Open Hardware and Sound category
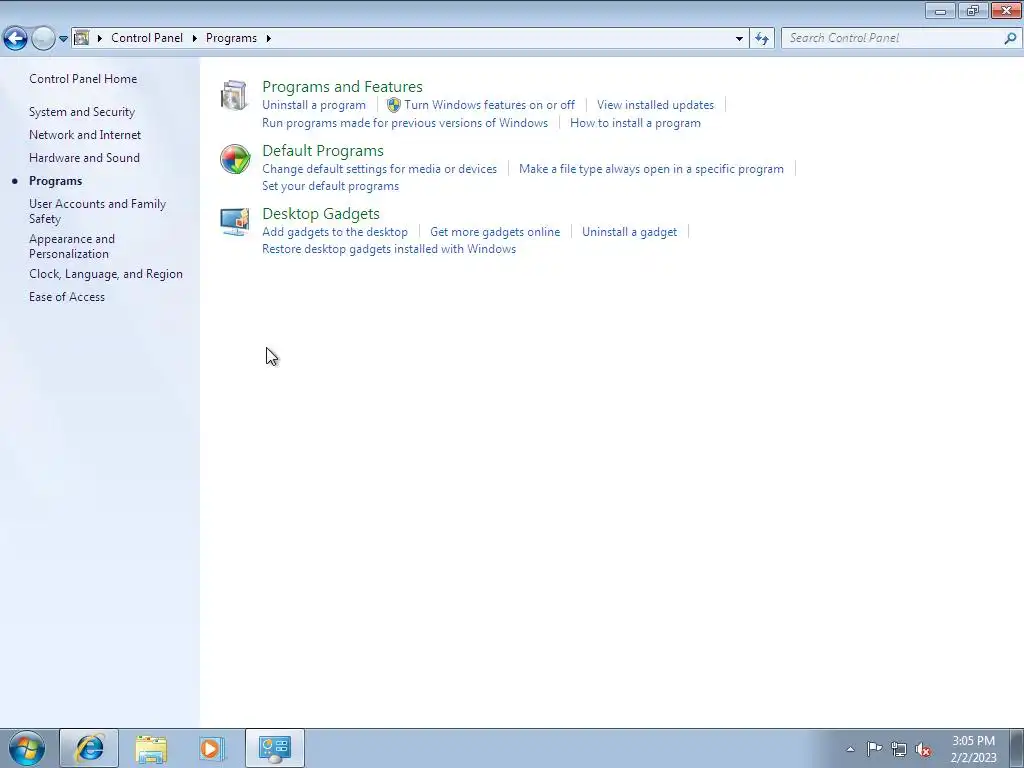The image size is (1024, 768). click(84, 157)
